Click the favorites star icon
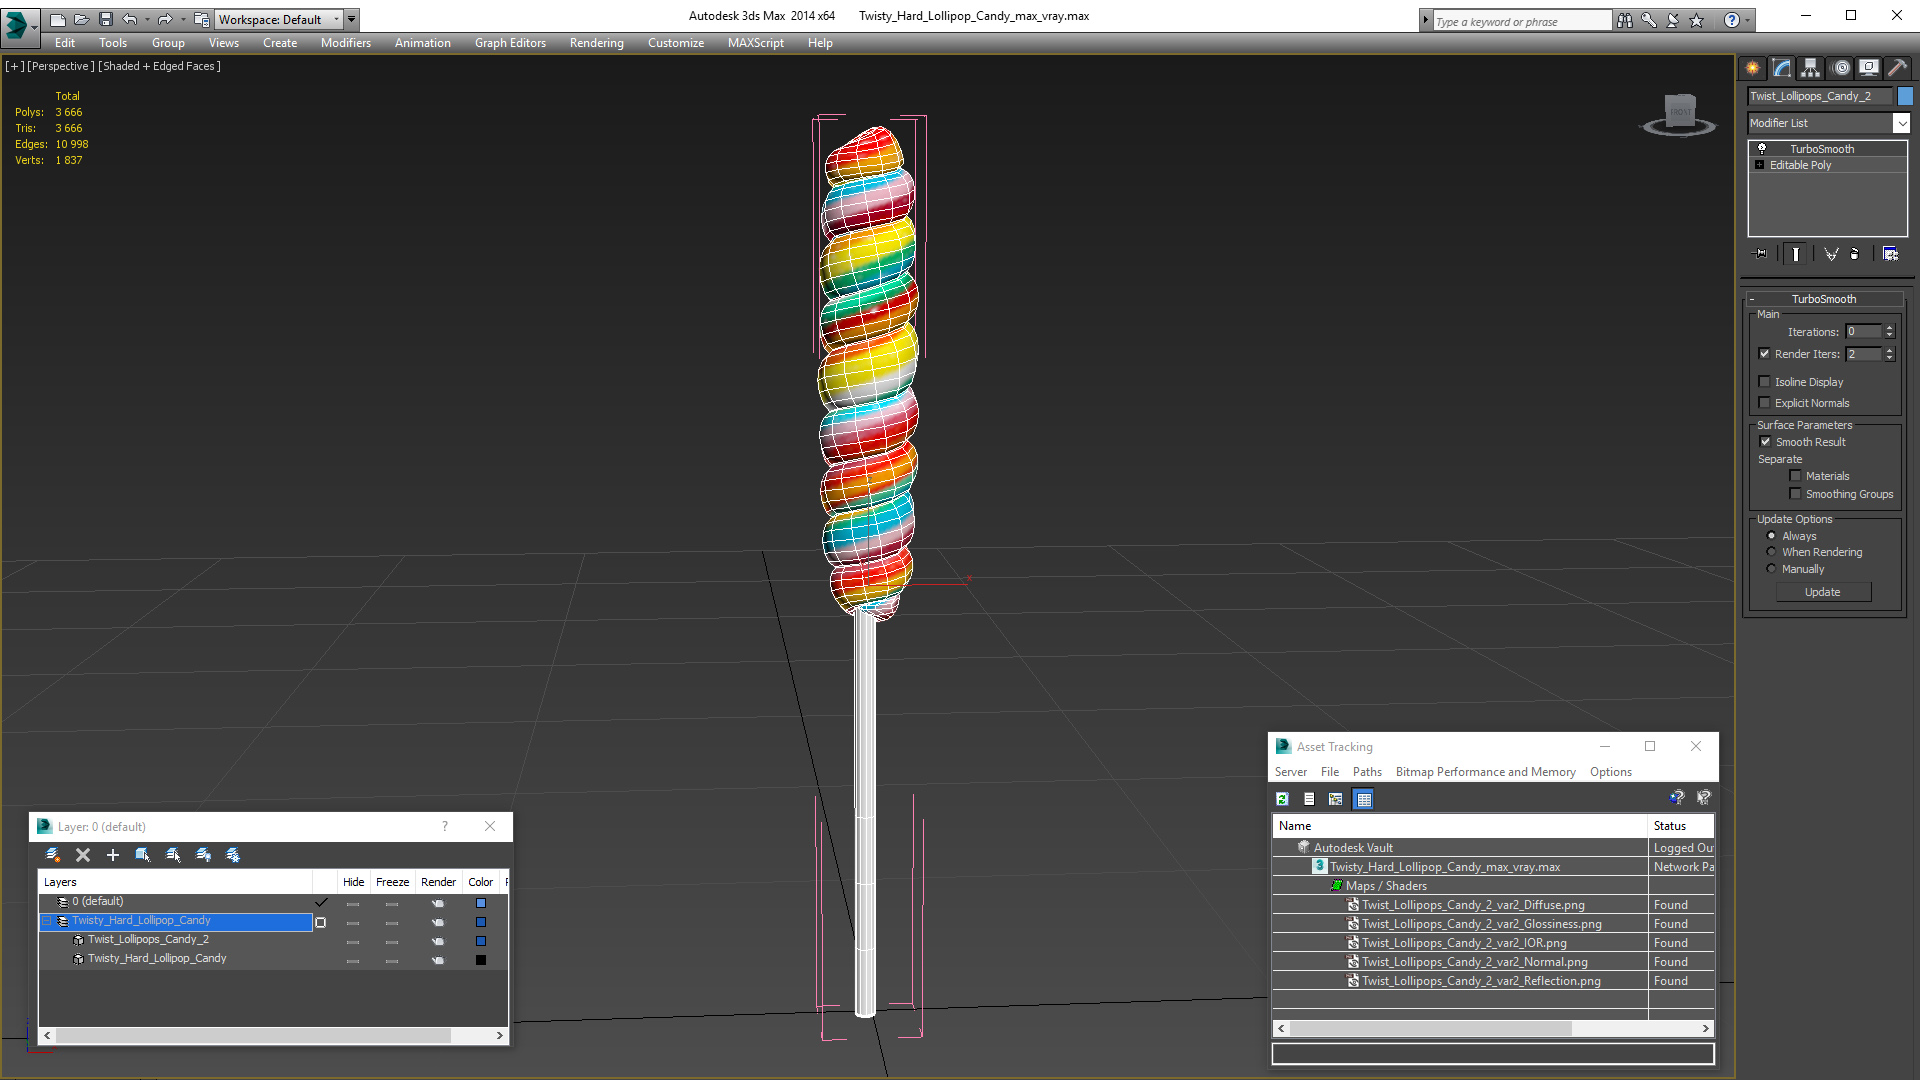Screen dimensions: 1920x1080 (1697, 20)
